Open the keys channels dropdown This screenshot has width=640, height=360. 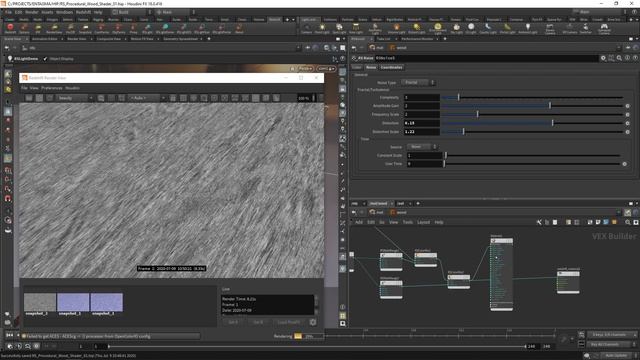pos(612,335)
